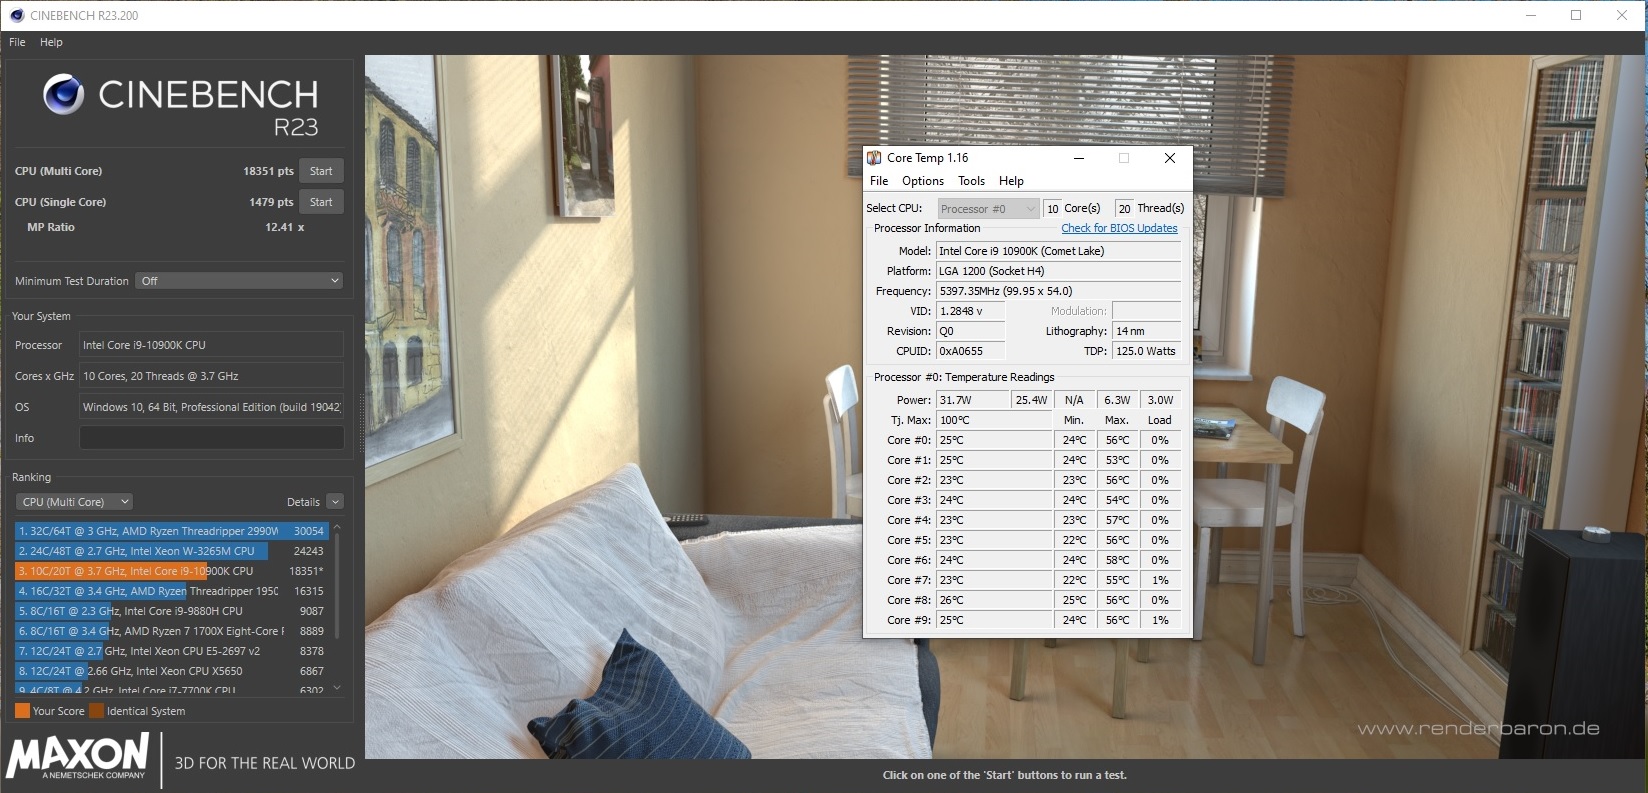
Task: Start the CPU Single Core test
Action: point(321,202)
